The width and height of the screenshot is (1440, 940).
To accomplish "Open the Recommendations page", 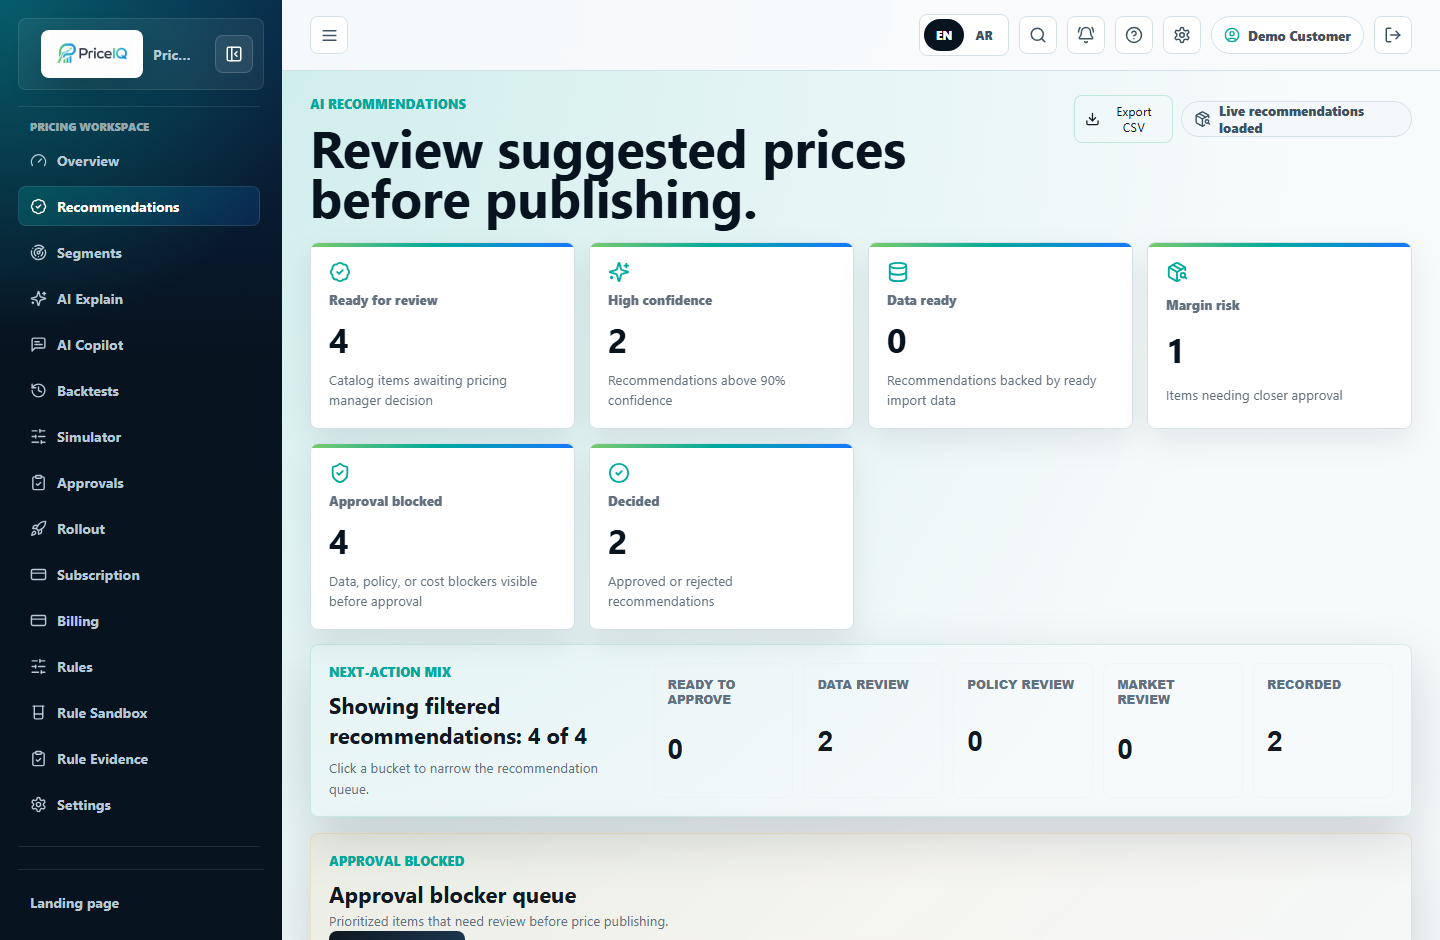I will pyautogui.click(x=139, y=207).
